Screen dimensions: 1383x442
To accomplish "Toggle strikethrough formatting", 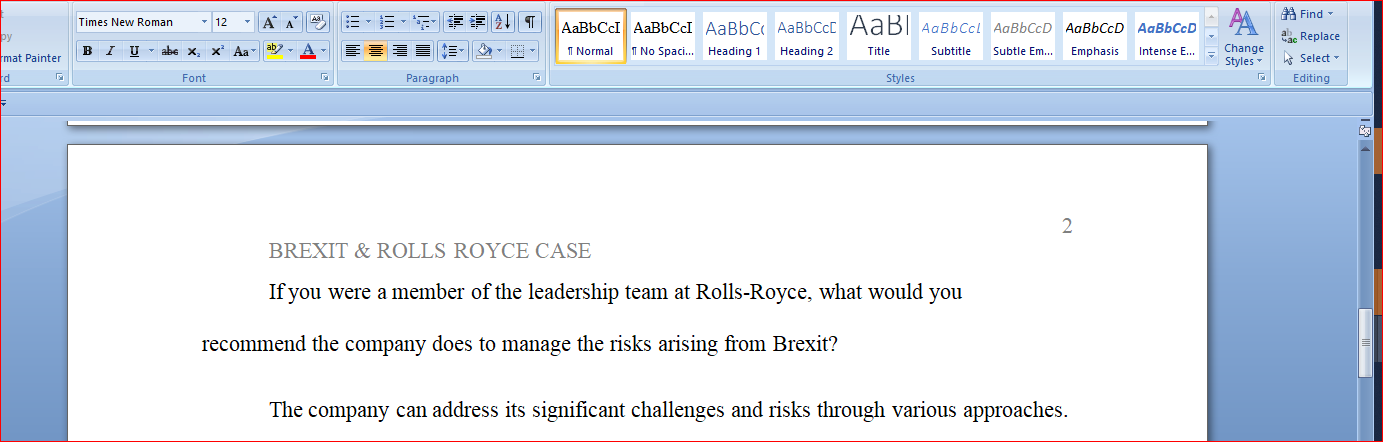I will pos(170,51).
